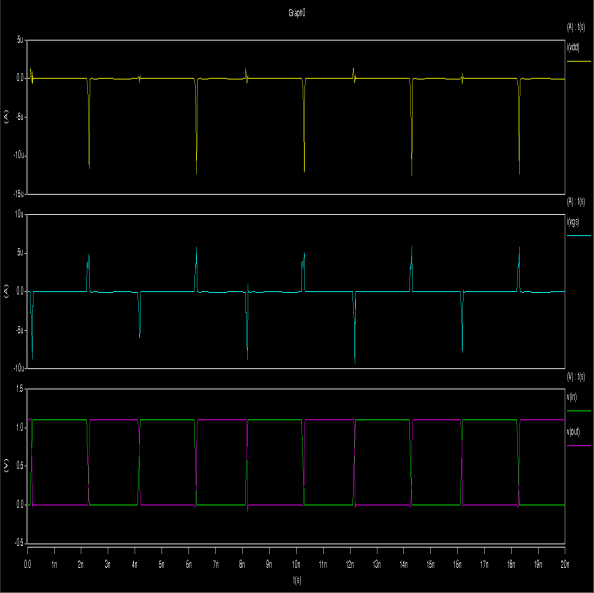The image size is (594, 593).
Task: Click the 1.5 tick of the voltage panel
Action: pyautogui.click(x=20, y=389)
